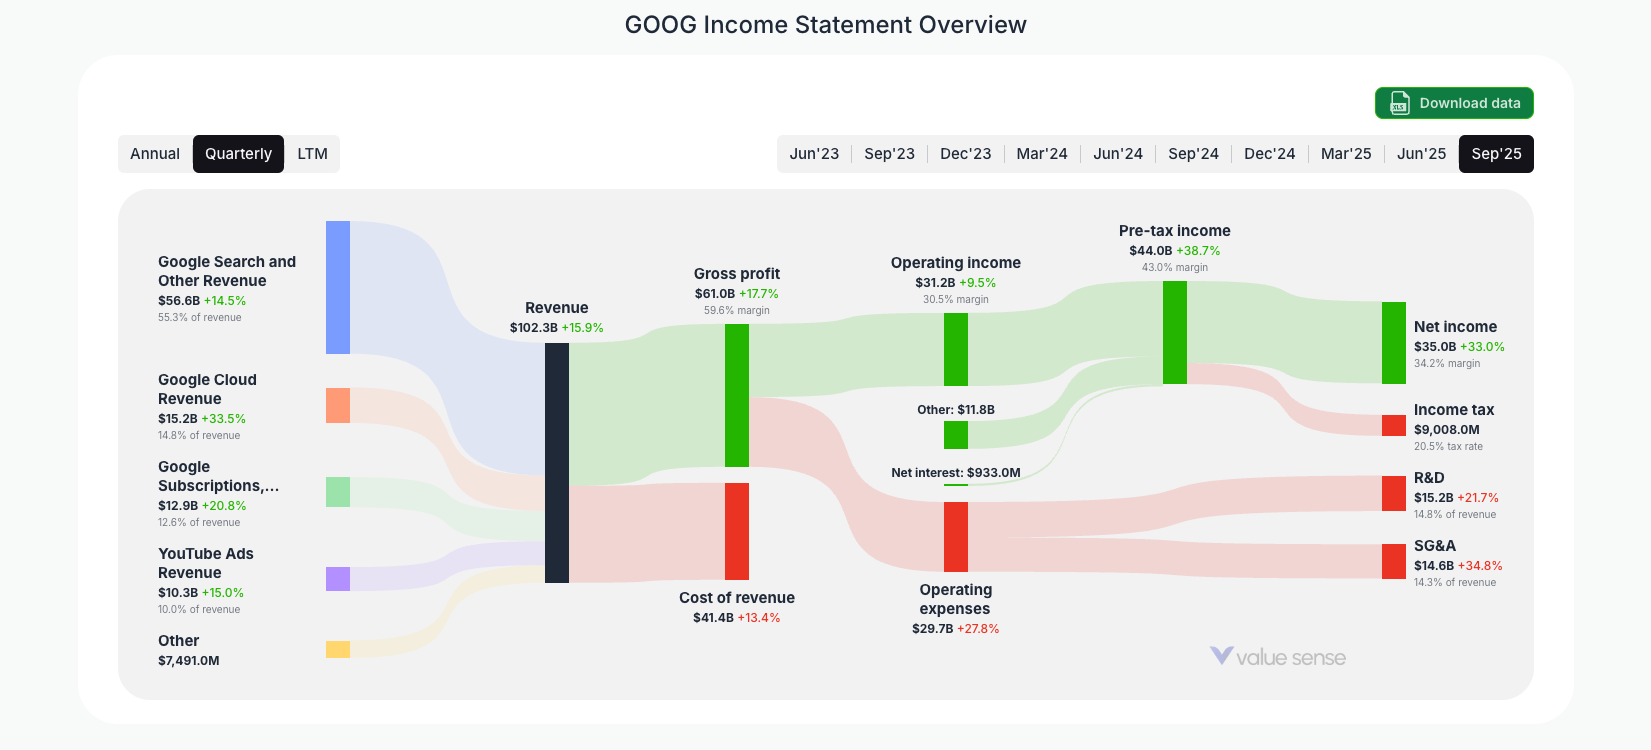Click the dark Revenue node bar
Viewport: 1651px width, 750px height.
click(556, 460)
